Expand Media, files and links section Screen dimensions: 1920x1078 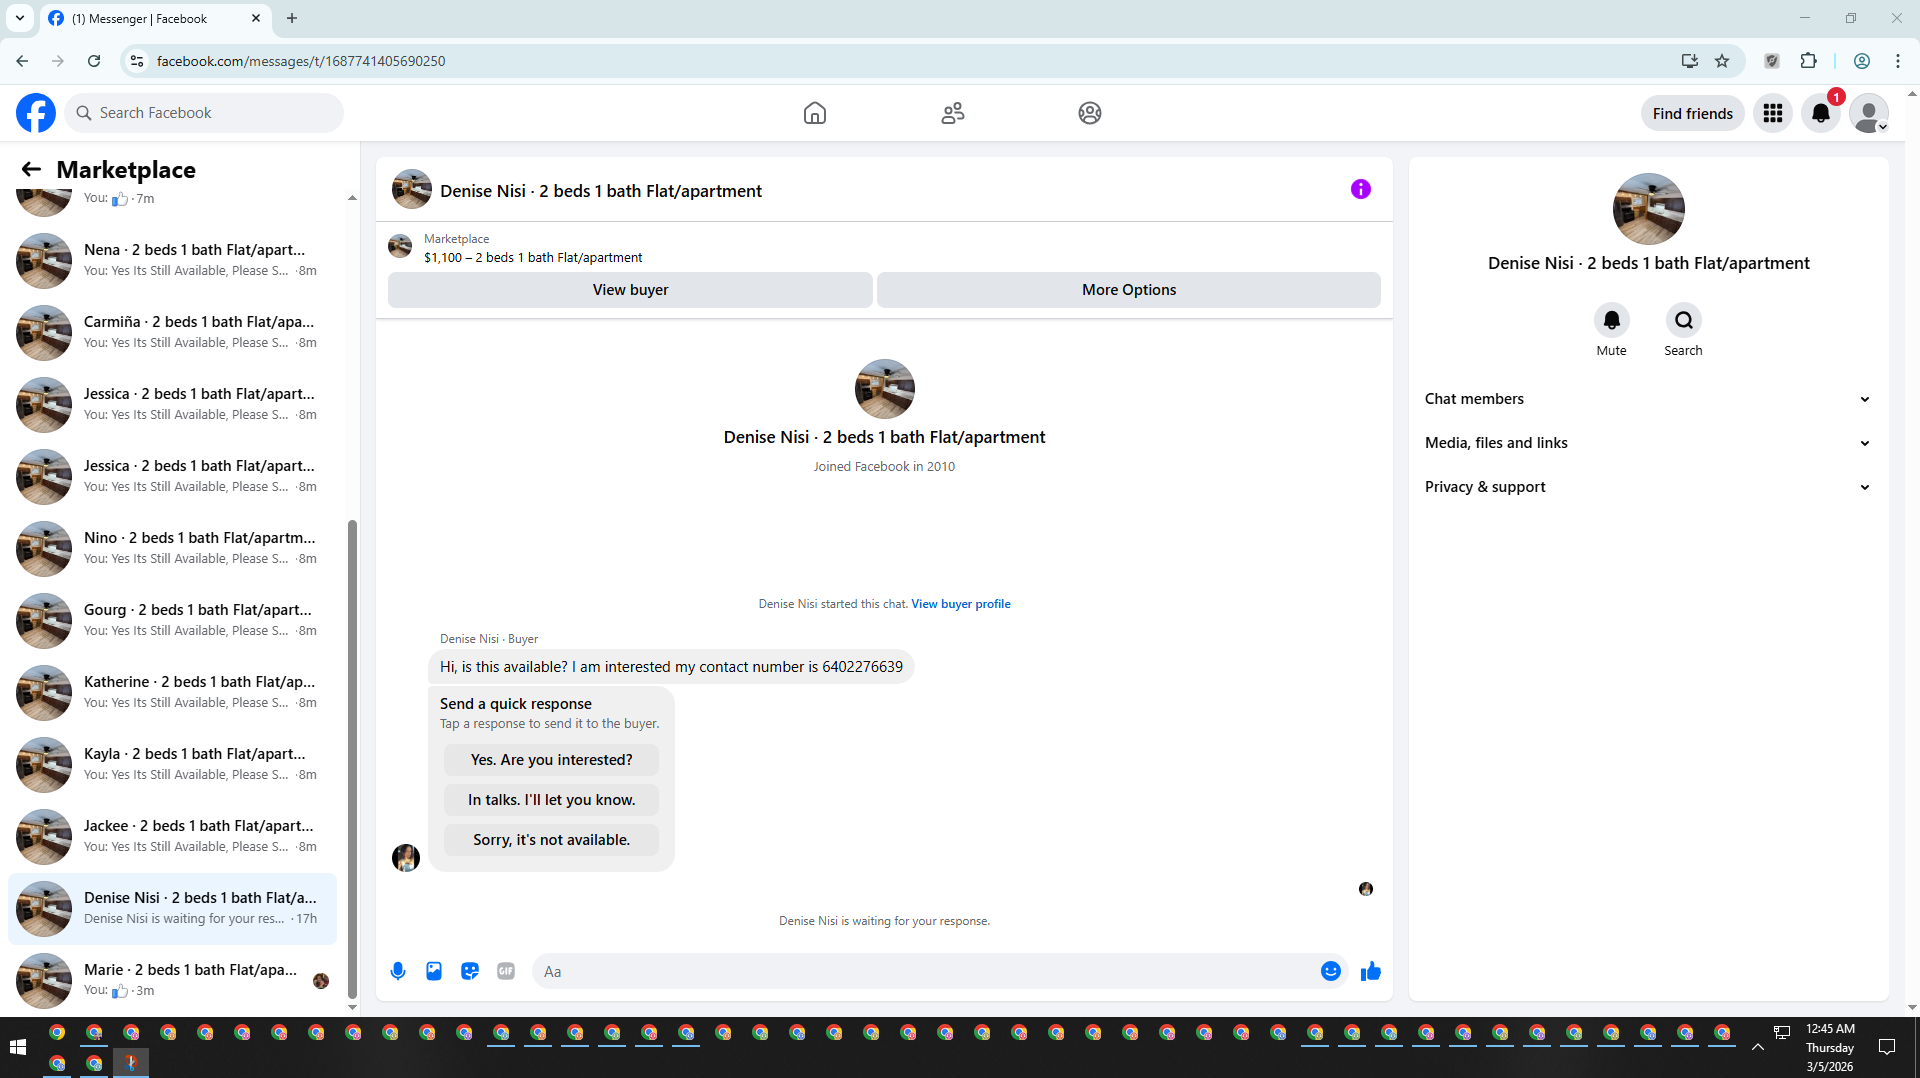1648,443
